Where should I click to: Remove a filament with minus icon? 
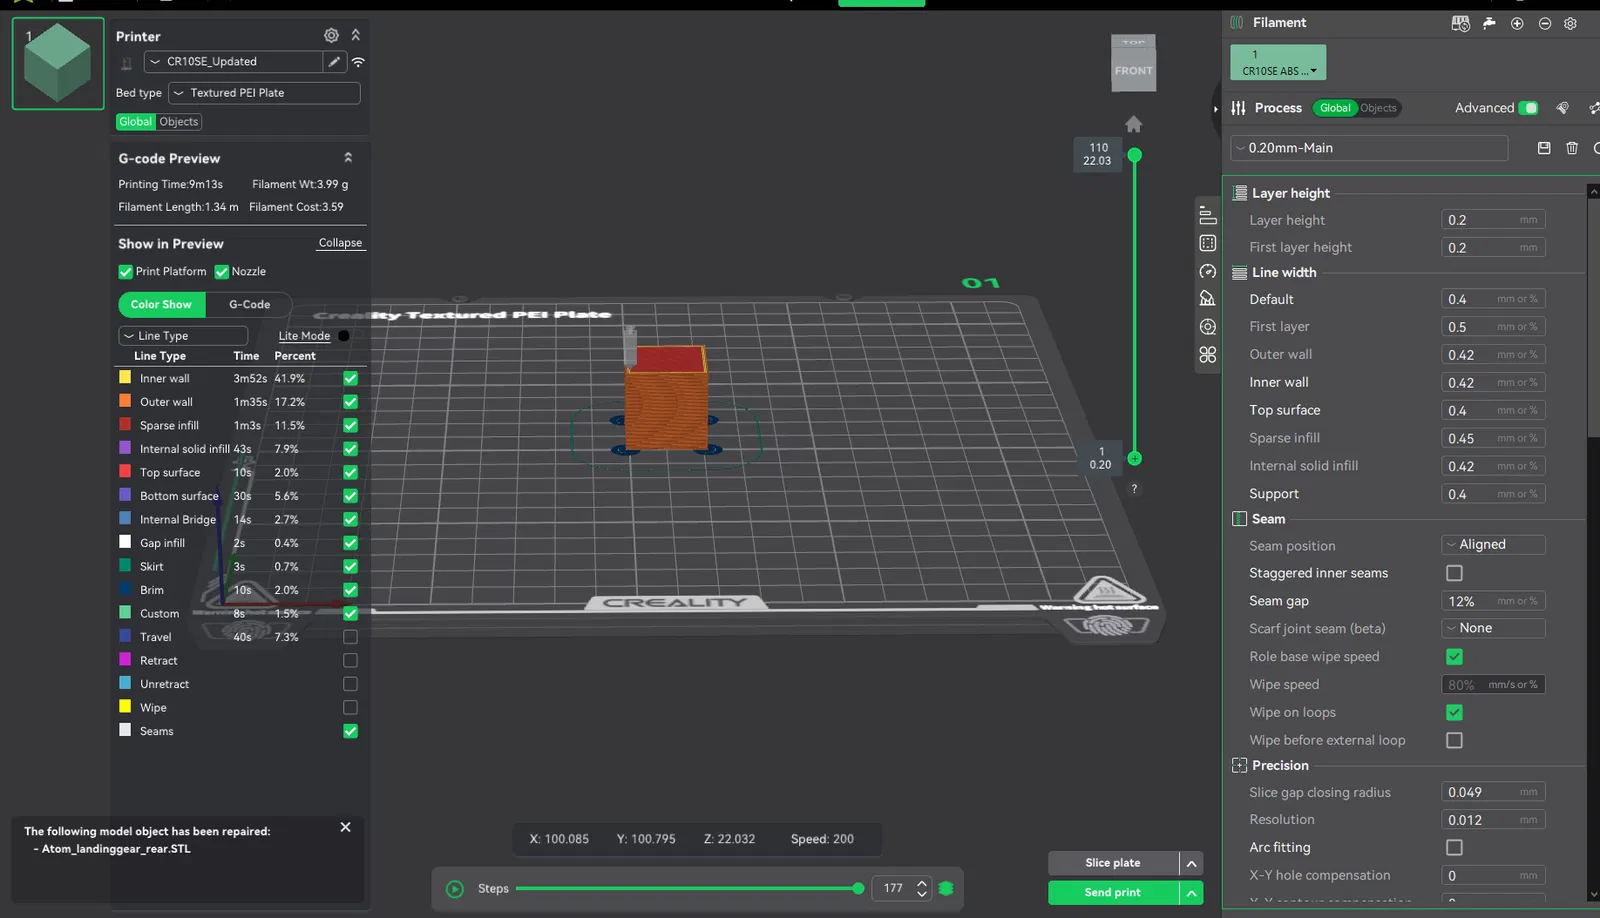click(1545, 23)
